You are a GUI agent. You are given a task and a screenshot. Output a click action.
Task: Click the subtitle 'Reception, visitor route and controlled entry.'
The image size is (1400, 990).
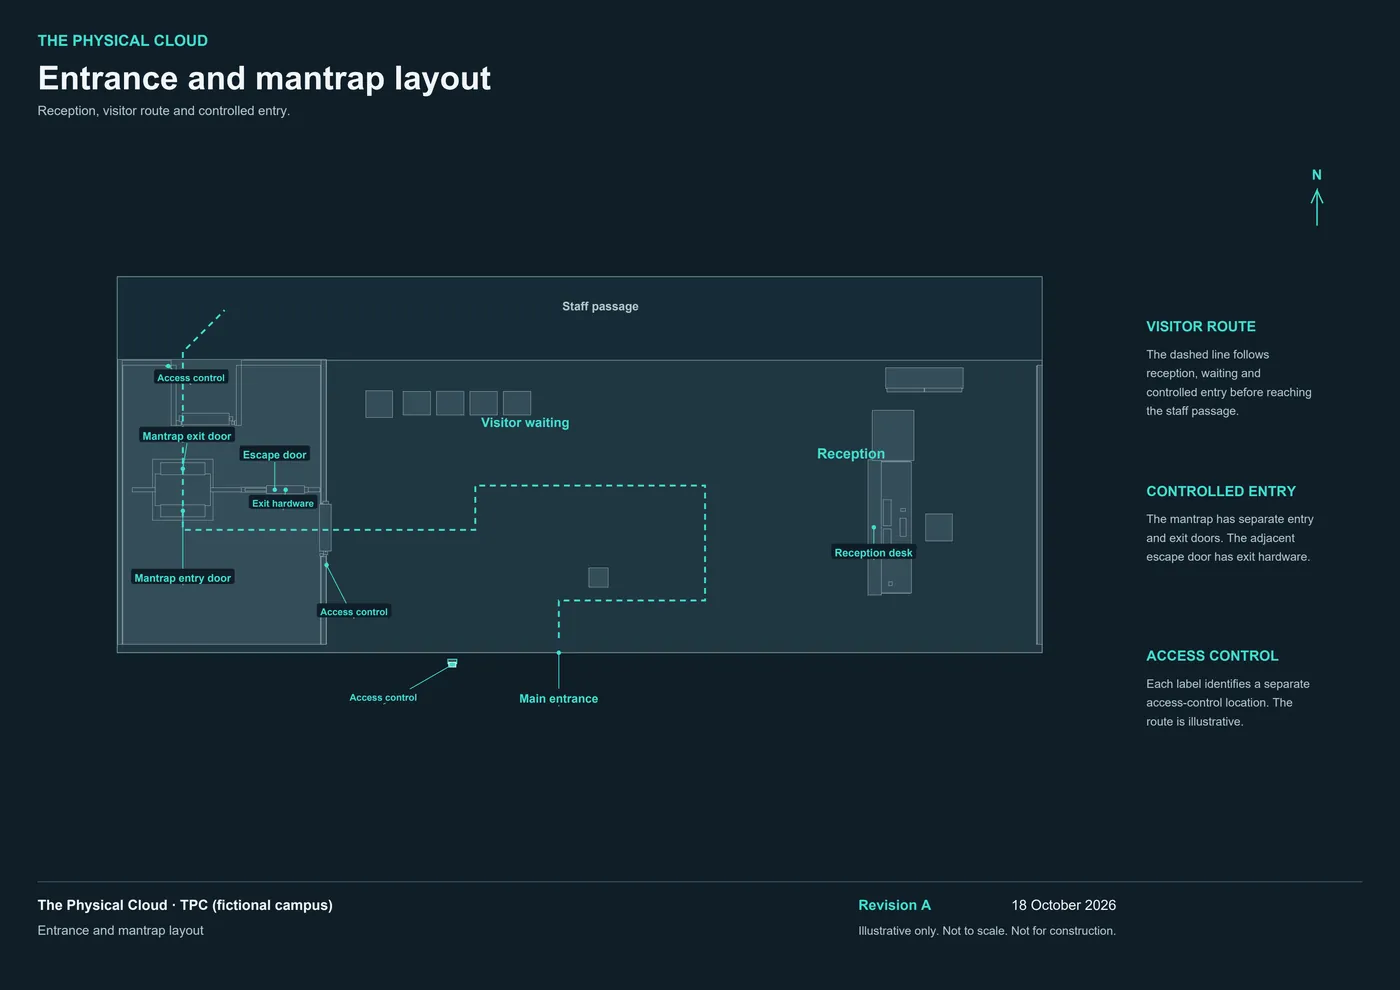point(164,111)
